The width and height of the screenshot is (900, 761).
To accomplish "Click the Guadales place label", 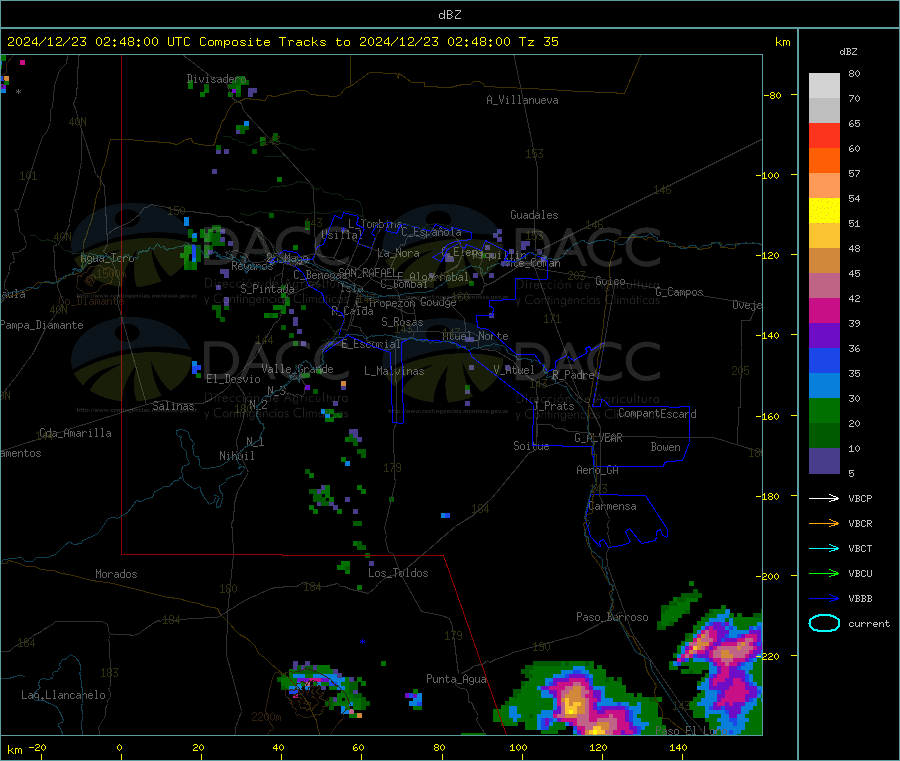I will [534, 215].
